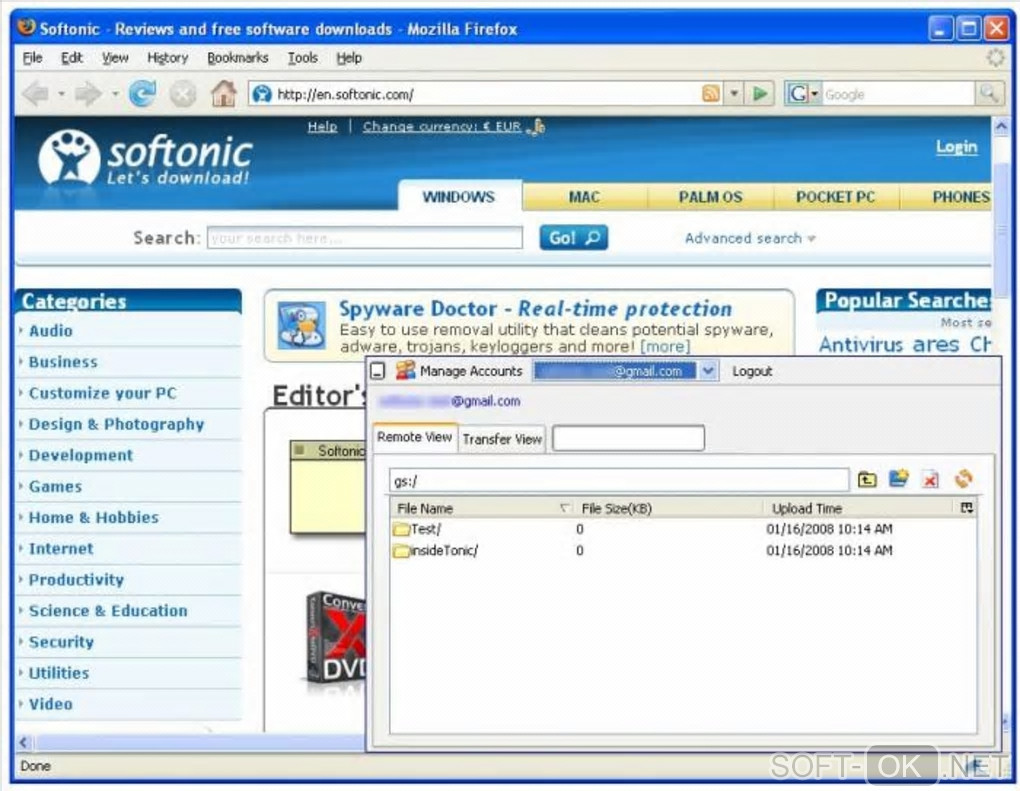Click the Stop loading icon
The height and width of the screenshot is (791, 1020).
coord(183,94)
